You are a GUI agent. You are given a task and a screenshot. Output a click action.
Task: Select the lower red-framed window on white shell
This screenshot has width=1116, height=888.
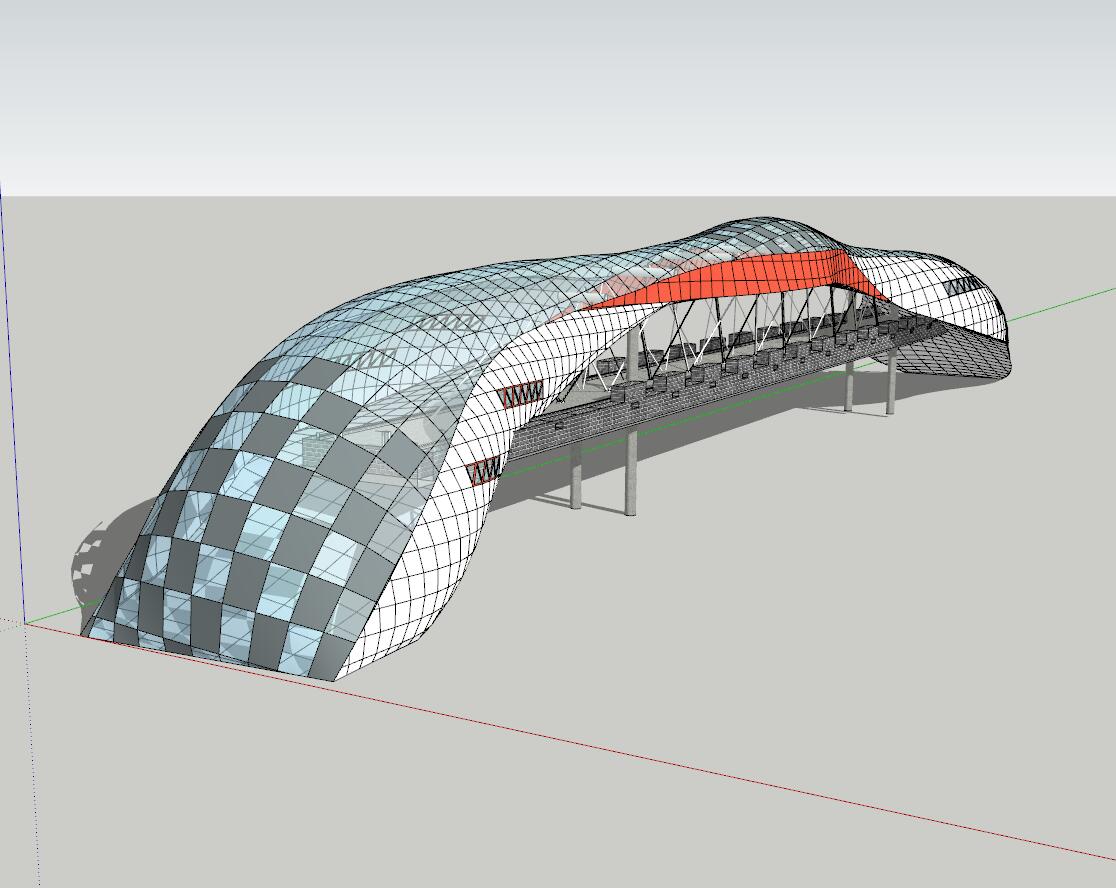(486, 469)
